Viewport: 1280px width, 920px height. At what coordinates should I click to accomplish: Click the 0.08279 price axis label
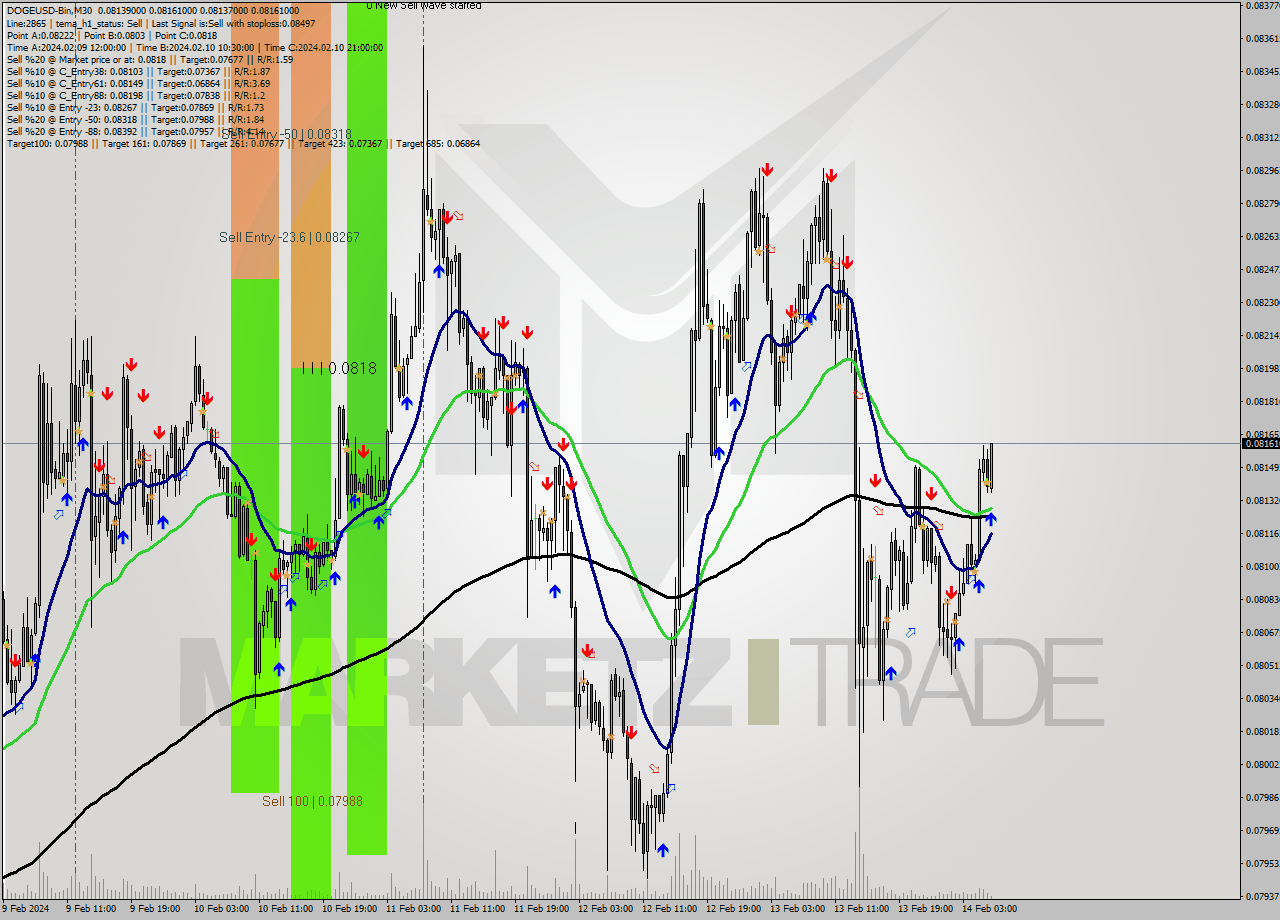[x=1264, y=203]
